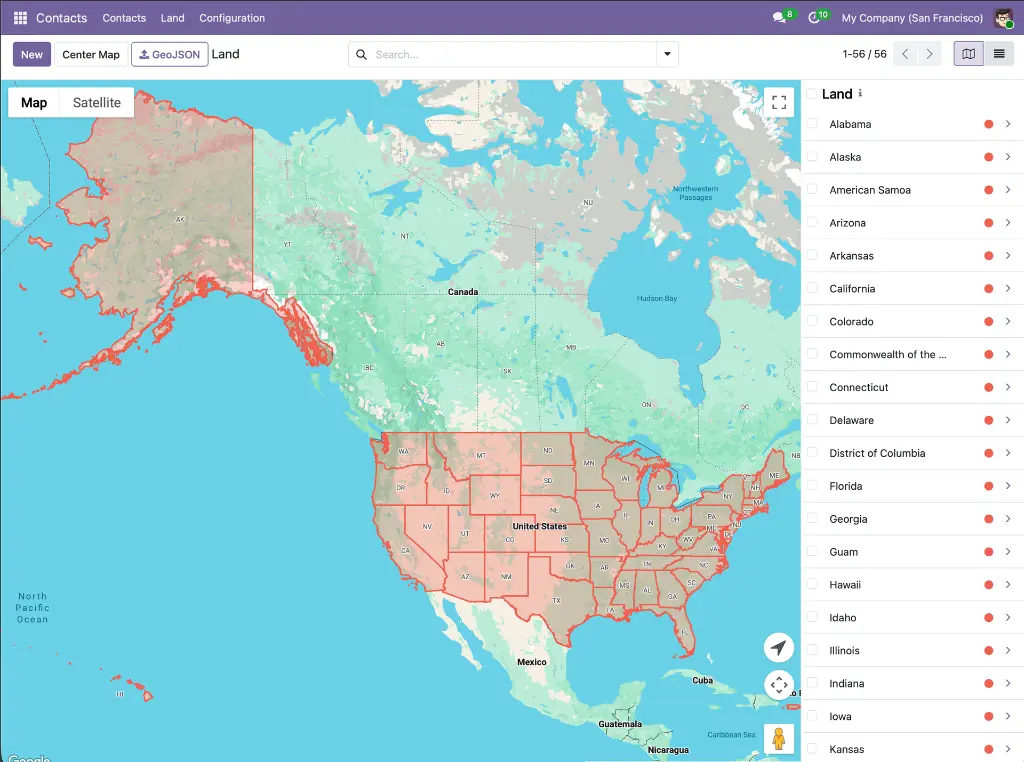Click the red color dot for California

pyautogui.click(x=989, y=289)
